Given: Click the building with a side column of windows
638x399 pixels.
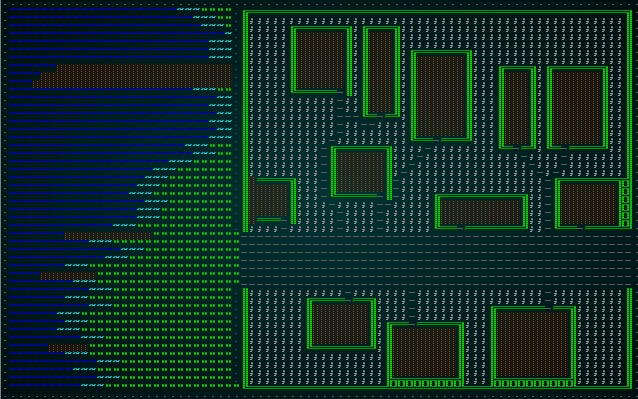Looking at the screenshot, I should pos(594,203).
